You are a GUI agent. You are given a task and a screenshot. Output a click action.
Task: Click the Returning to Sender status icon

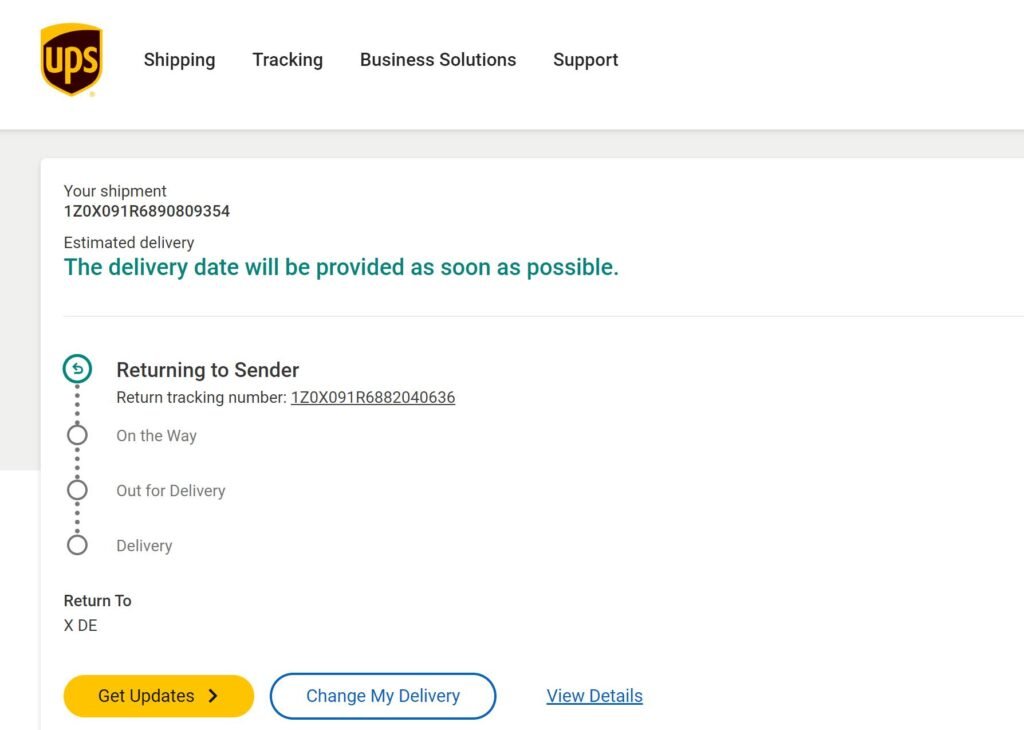(77, 370)
